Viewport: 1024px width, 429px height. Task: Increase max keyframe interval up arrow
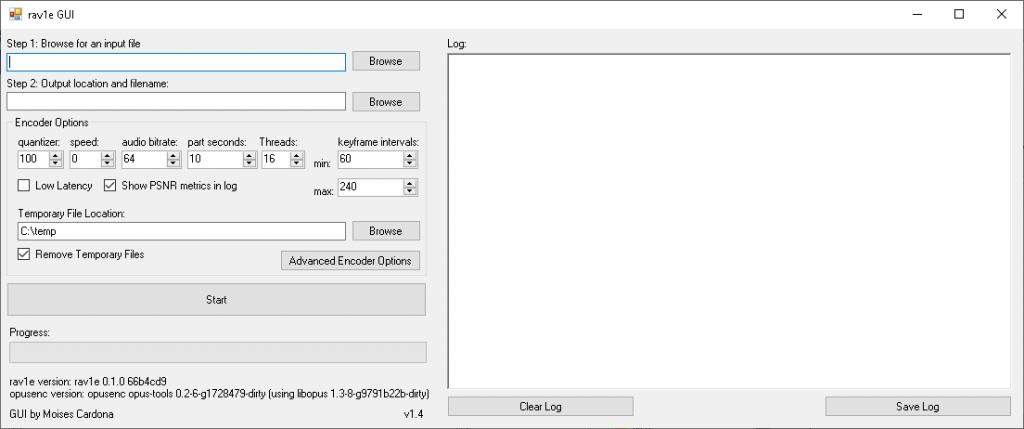409,183
